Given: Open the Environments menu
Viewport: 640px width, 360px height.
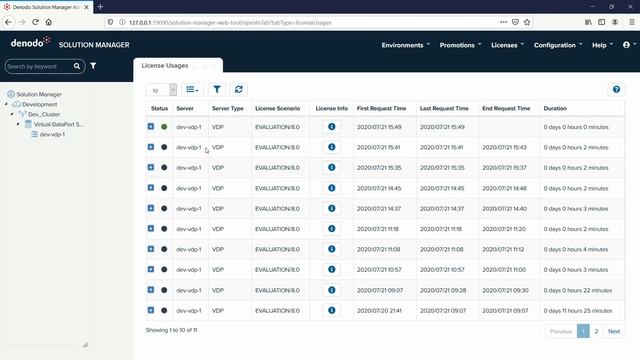Looking at the screenshot, I should pyautogui.click(x=406, y=45).
